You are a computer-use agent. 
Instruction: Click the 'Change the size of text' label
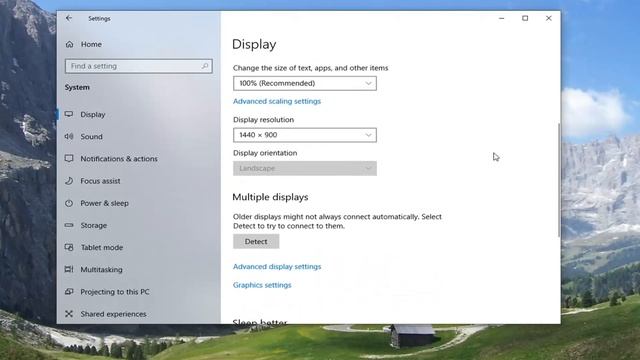coord(310,68)
